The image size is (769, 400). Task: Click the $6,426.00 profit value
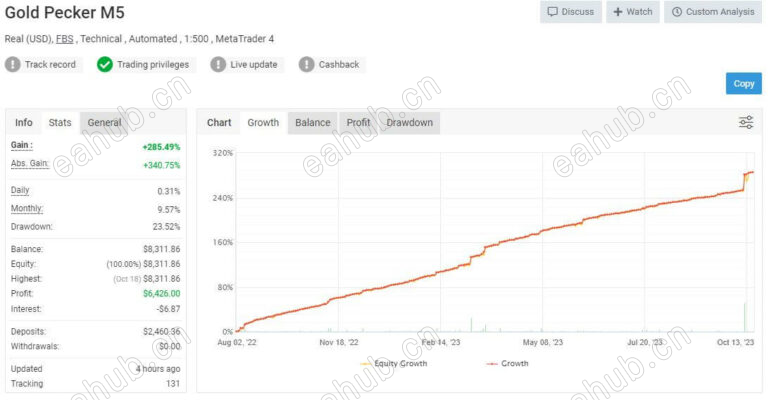click(161, 293)
